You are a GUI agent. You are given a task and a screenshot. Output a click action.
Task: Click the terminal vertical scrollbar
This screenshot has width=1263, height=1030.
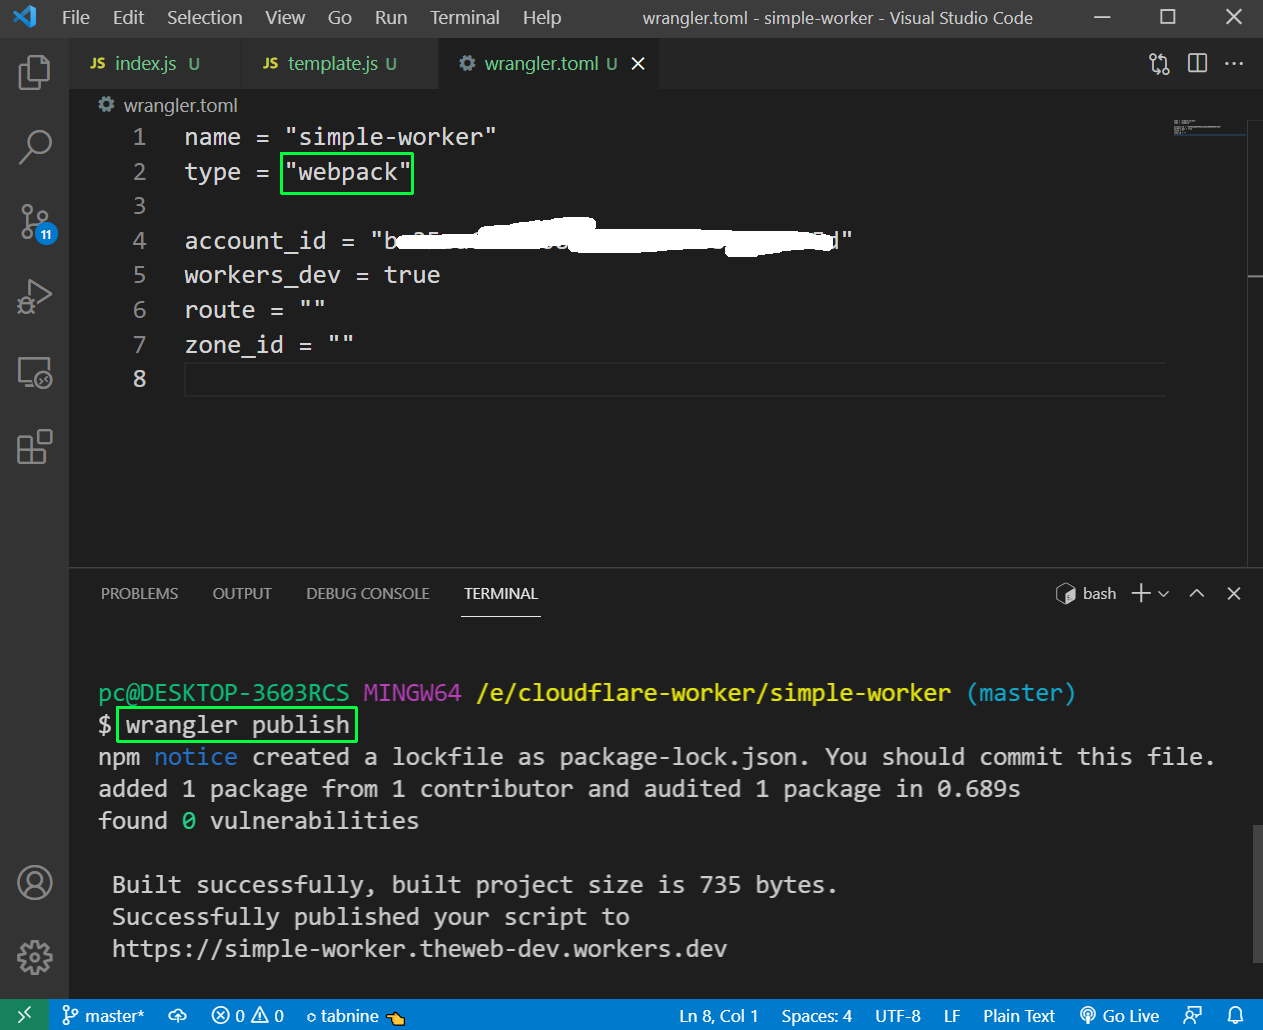pos(1257,893)
